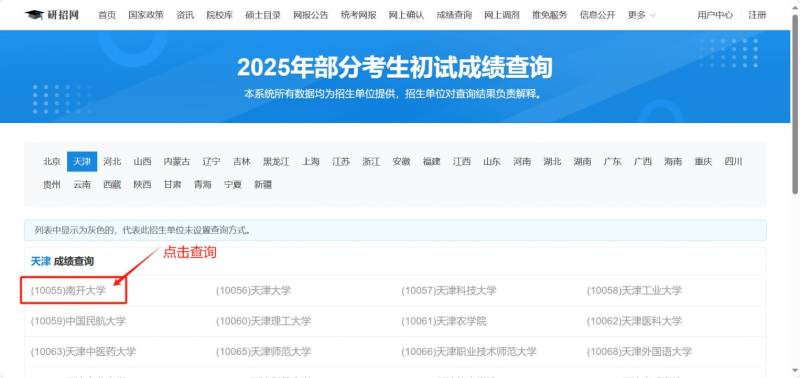Screen dimensions: 800x378
Task: Select 云南 province tab
Action: coord(82,185)
